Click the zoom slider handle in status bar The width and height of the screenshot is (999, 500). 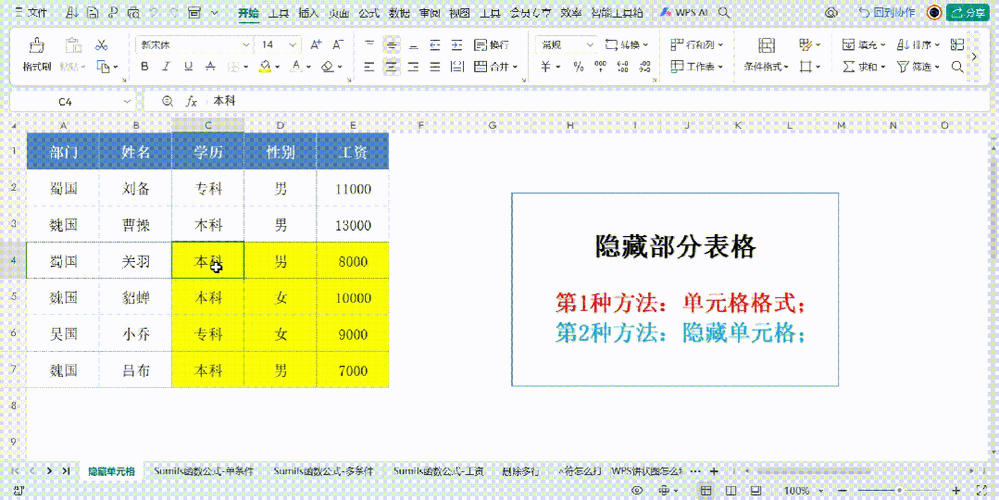[899, 490]
